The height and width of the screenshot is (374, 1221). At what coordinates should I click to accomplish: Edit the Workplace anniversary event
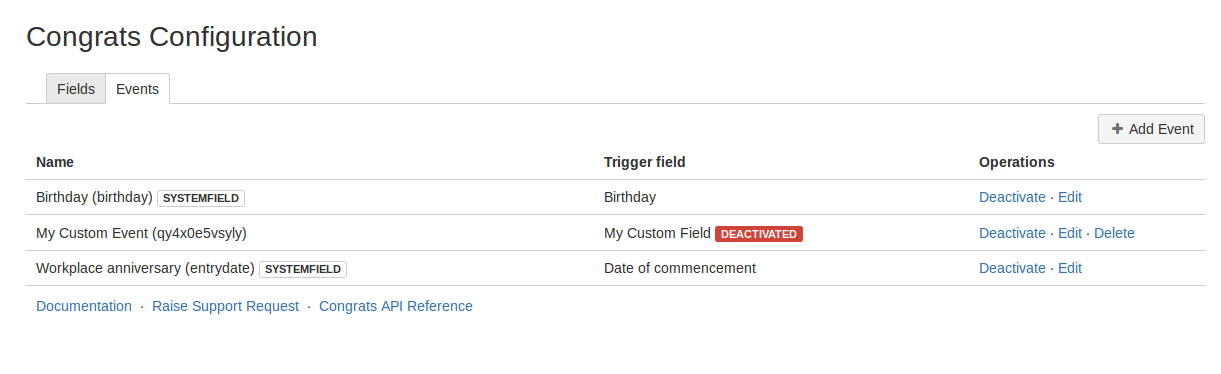click(1070, 268)
